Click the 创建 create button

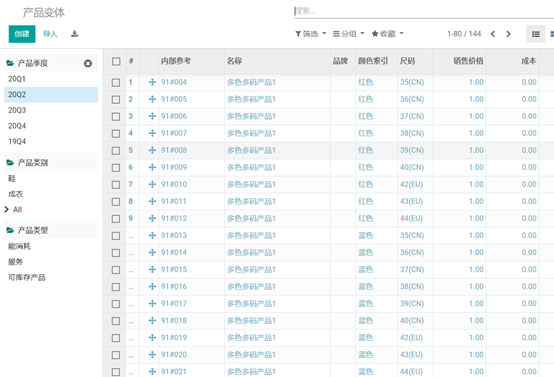(22, 34)
